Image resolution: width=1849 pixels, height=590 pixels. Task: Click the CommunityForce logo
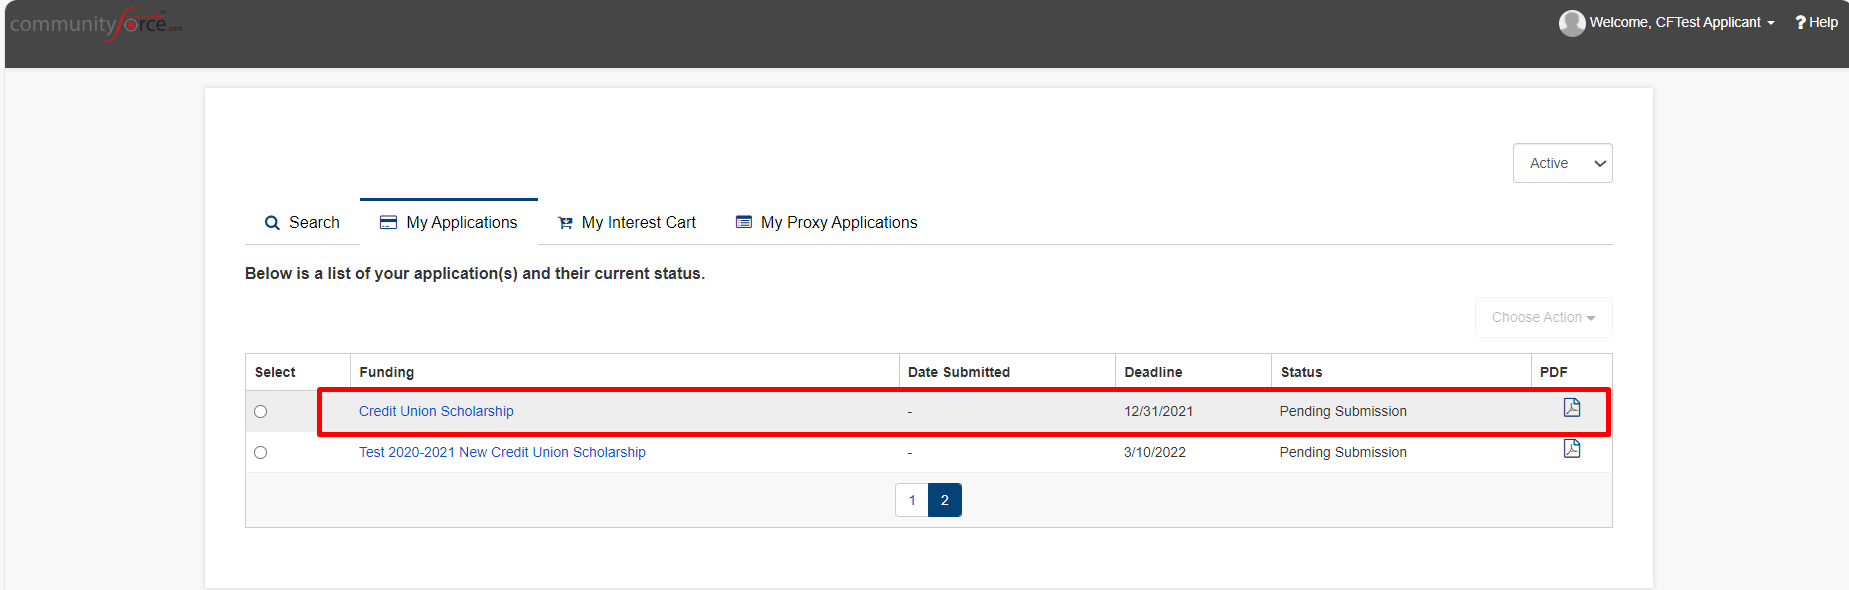click(96, 24)
